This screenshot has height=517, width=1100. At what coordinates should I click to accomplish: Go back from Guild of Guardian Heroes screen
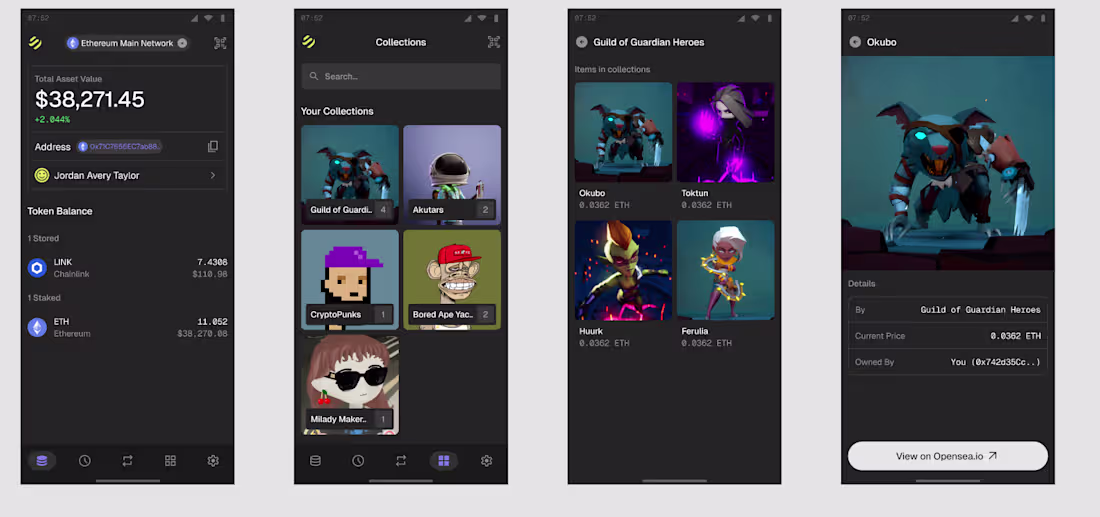(x=582, y=42)
